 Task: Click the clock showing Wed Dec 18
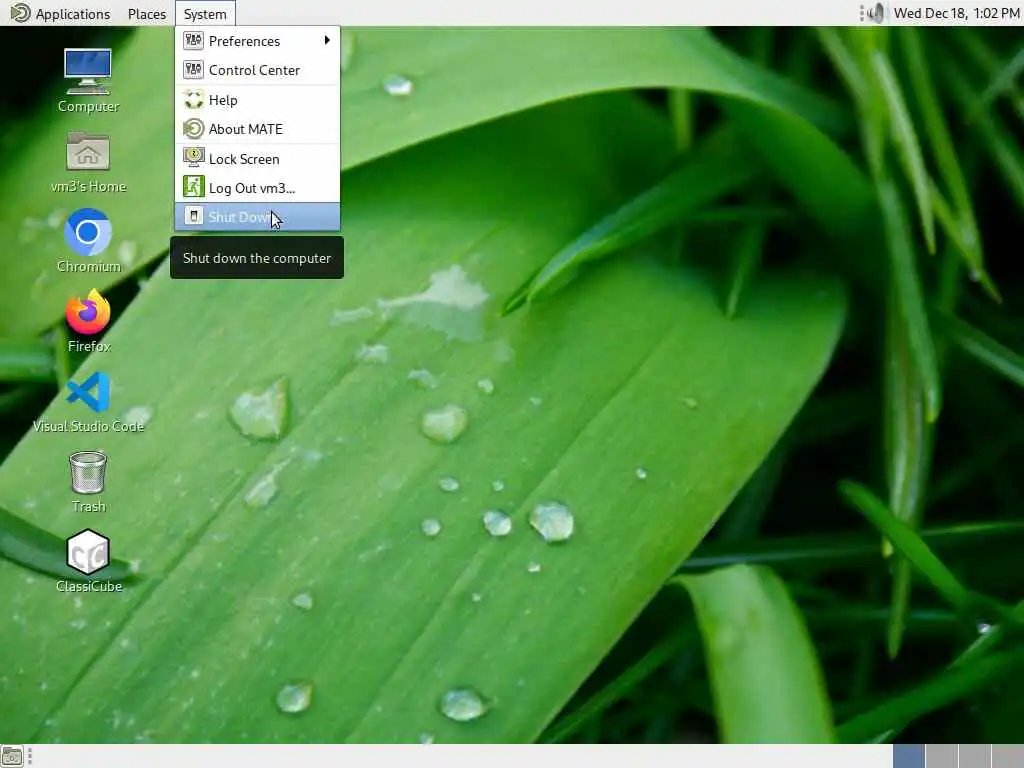956,13
